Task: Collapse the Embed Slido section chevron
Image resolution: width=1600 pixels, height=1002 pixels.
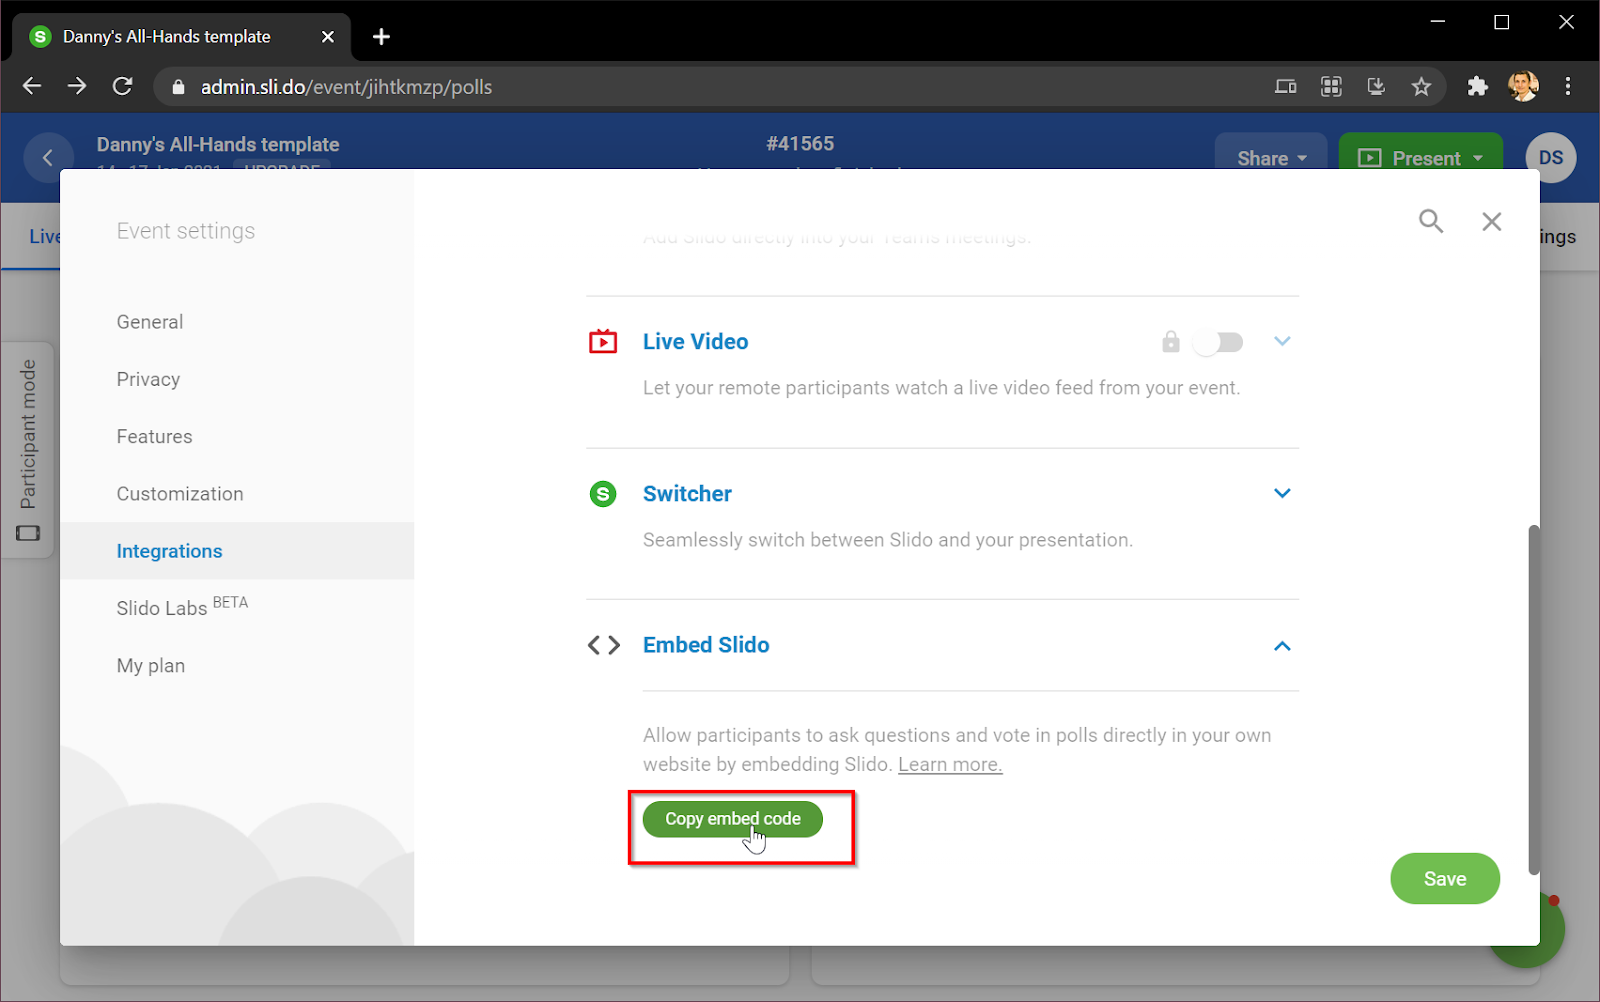Action: (x=1282, y=646)
